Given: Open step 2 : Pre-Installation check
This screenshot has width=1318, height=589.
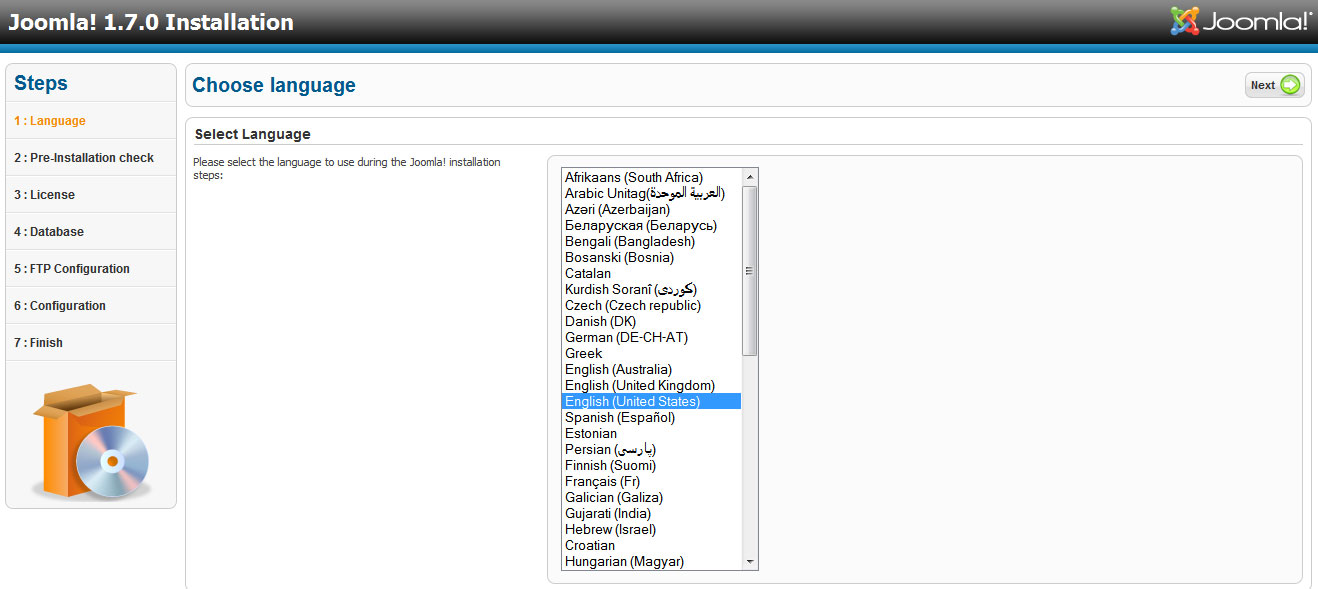Looking at the screenshot, I should (x=91, y=158).
